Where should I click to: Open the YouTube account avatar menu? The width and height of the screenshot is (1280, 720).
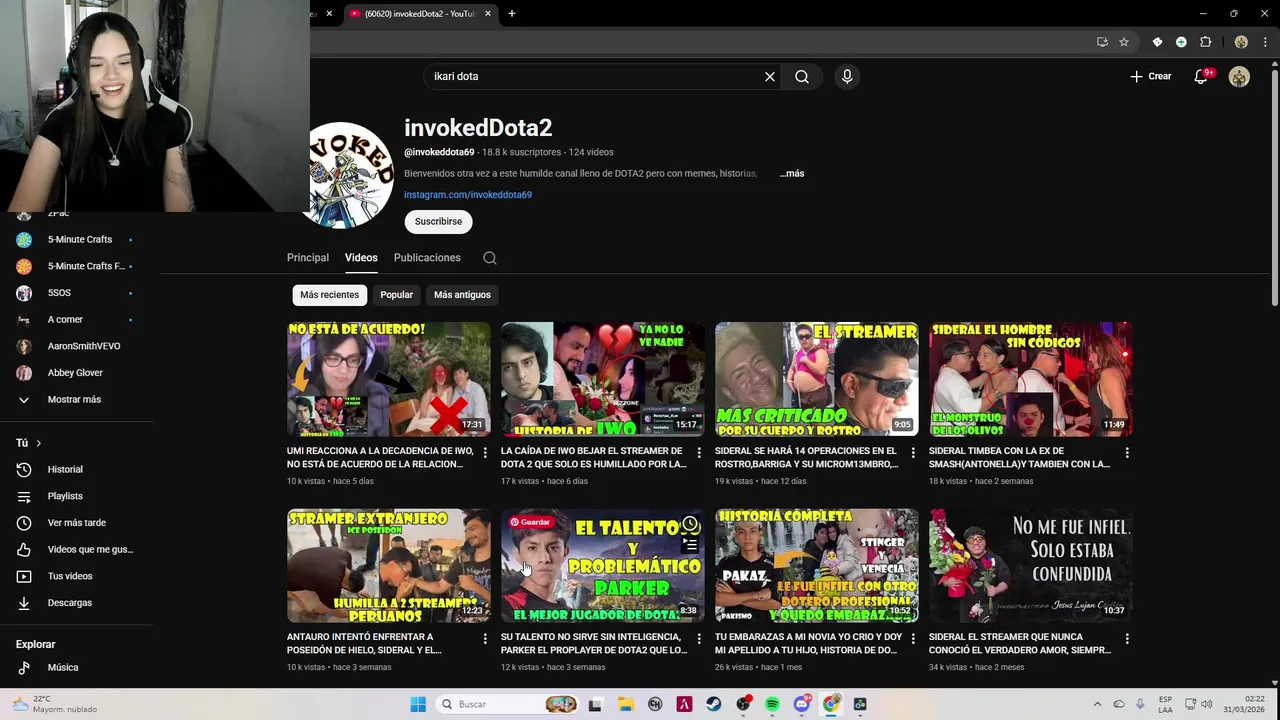click(x=1239, y=76)
